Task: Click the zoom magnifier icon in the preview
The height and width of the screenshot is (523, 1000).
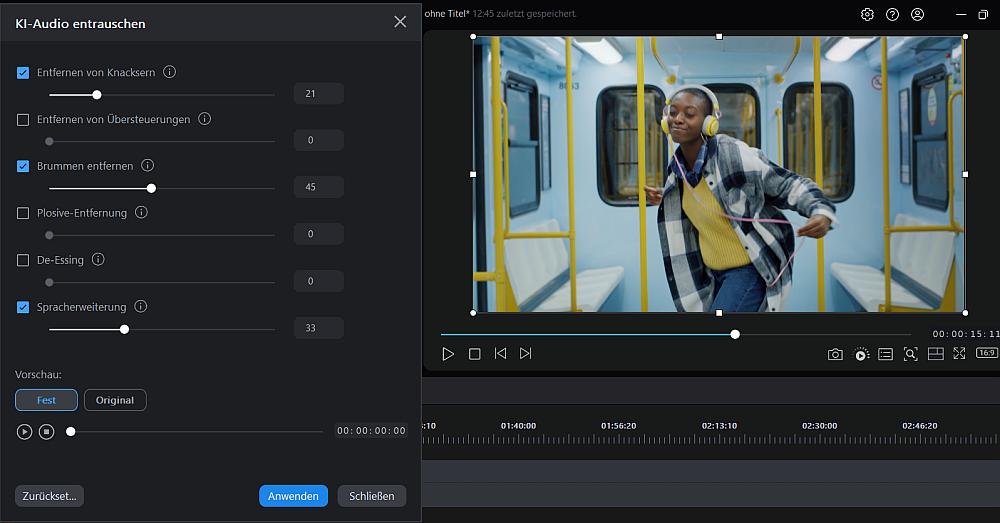Action: click(910, 354)
